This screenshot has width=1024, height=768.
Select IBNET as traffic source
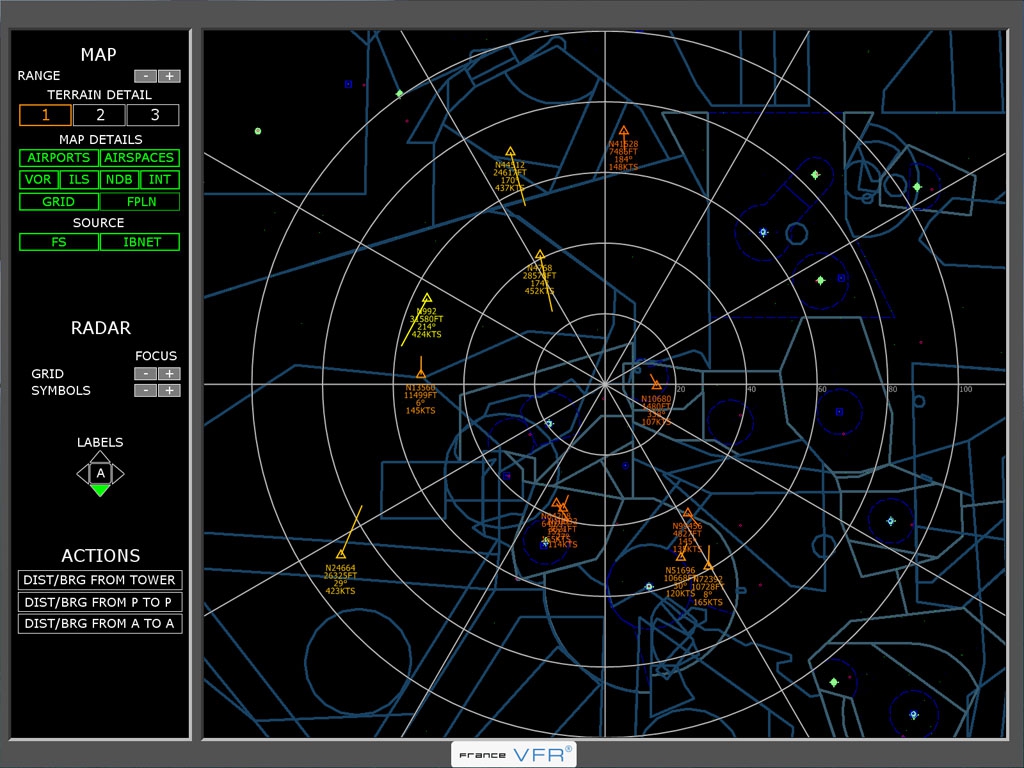click(x=142, y=242)
